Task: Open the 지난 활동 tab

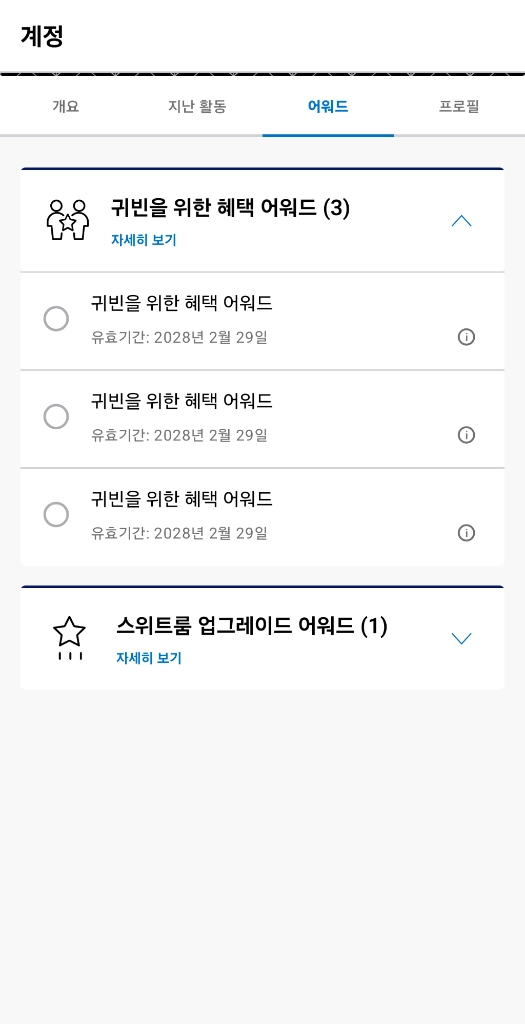Action: [197, 107]
